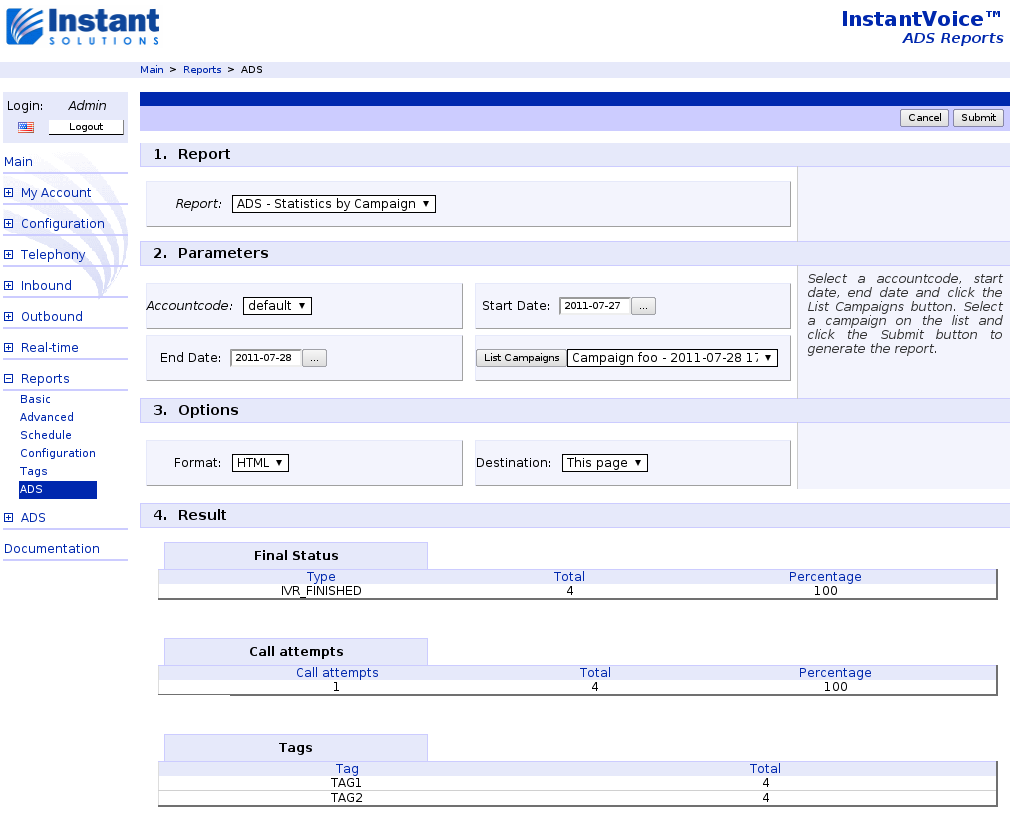Expand the My Account plus icon

coord(9,193)
